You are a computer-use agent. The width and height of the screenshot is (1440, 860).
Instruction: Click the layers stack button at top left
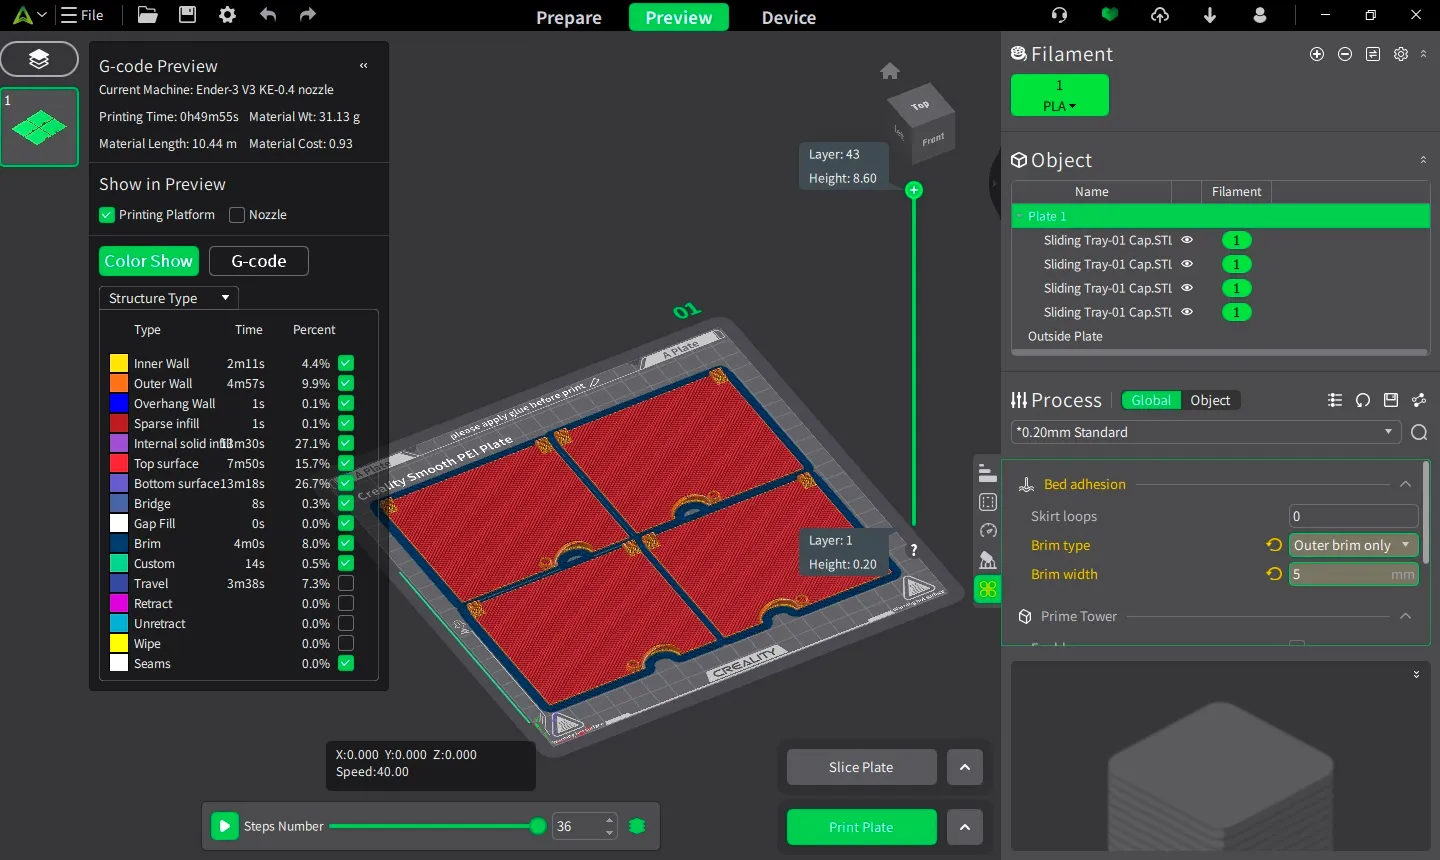[x=39, y=59]
